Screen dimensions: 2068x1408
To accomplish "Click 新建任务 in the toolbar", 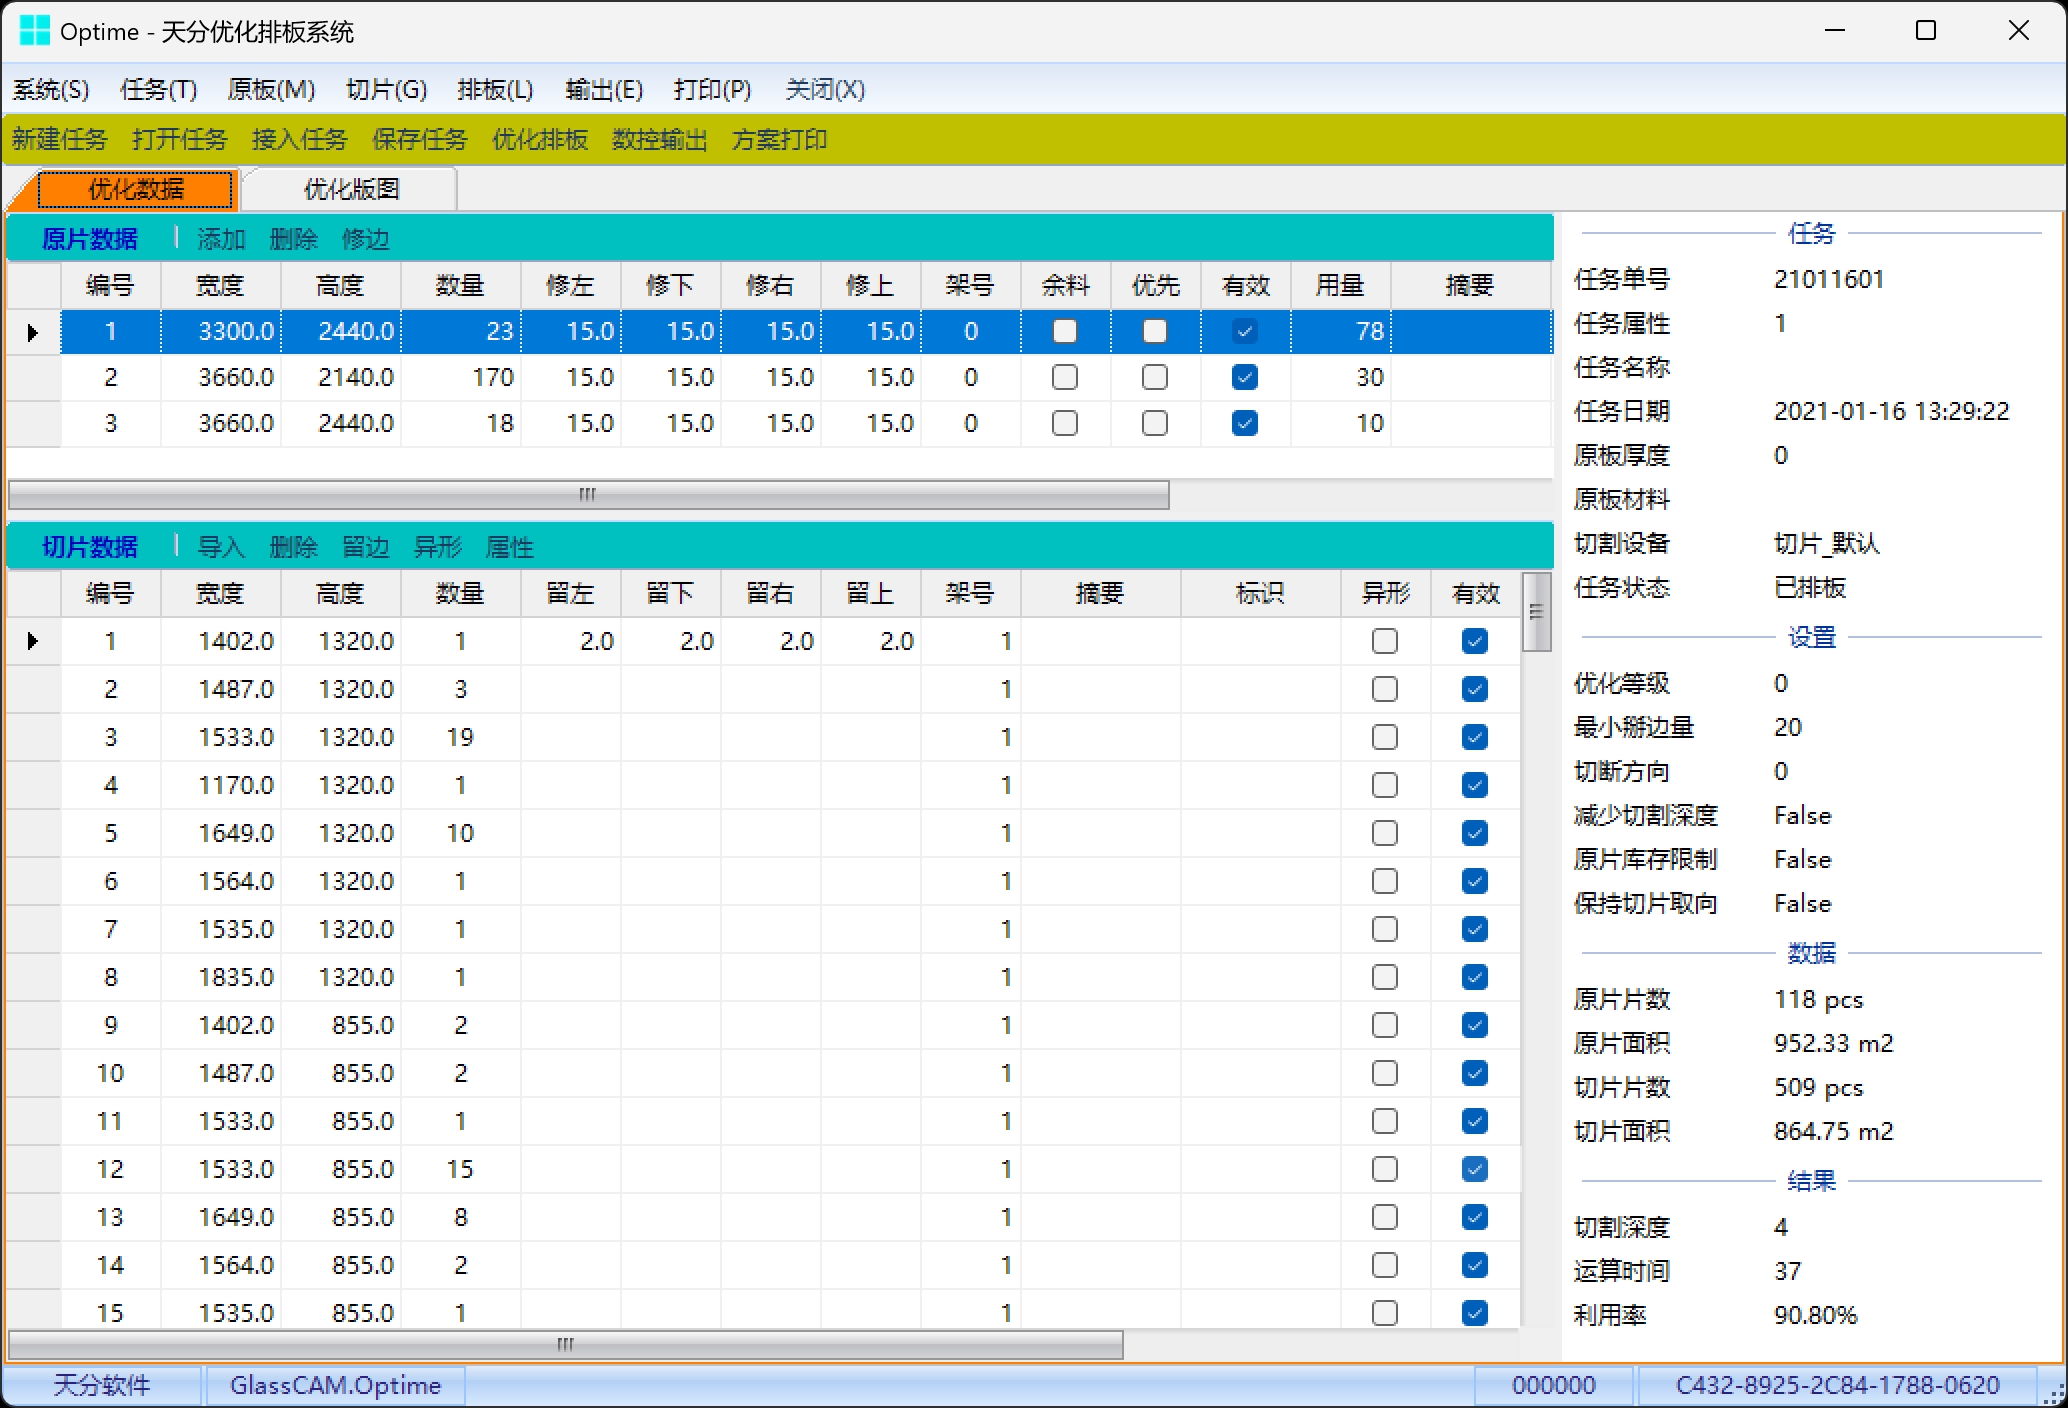I will pos(59,139).
